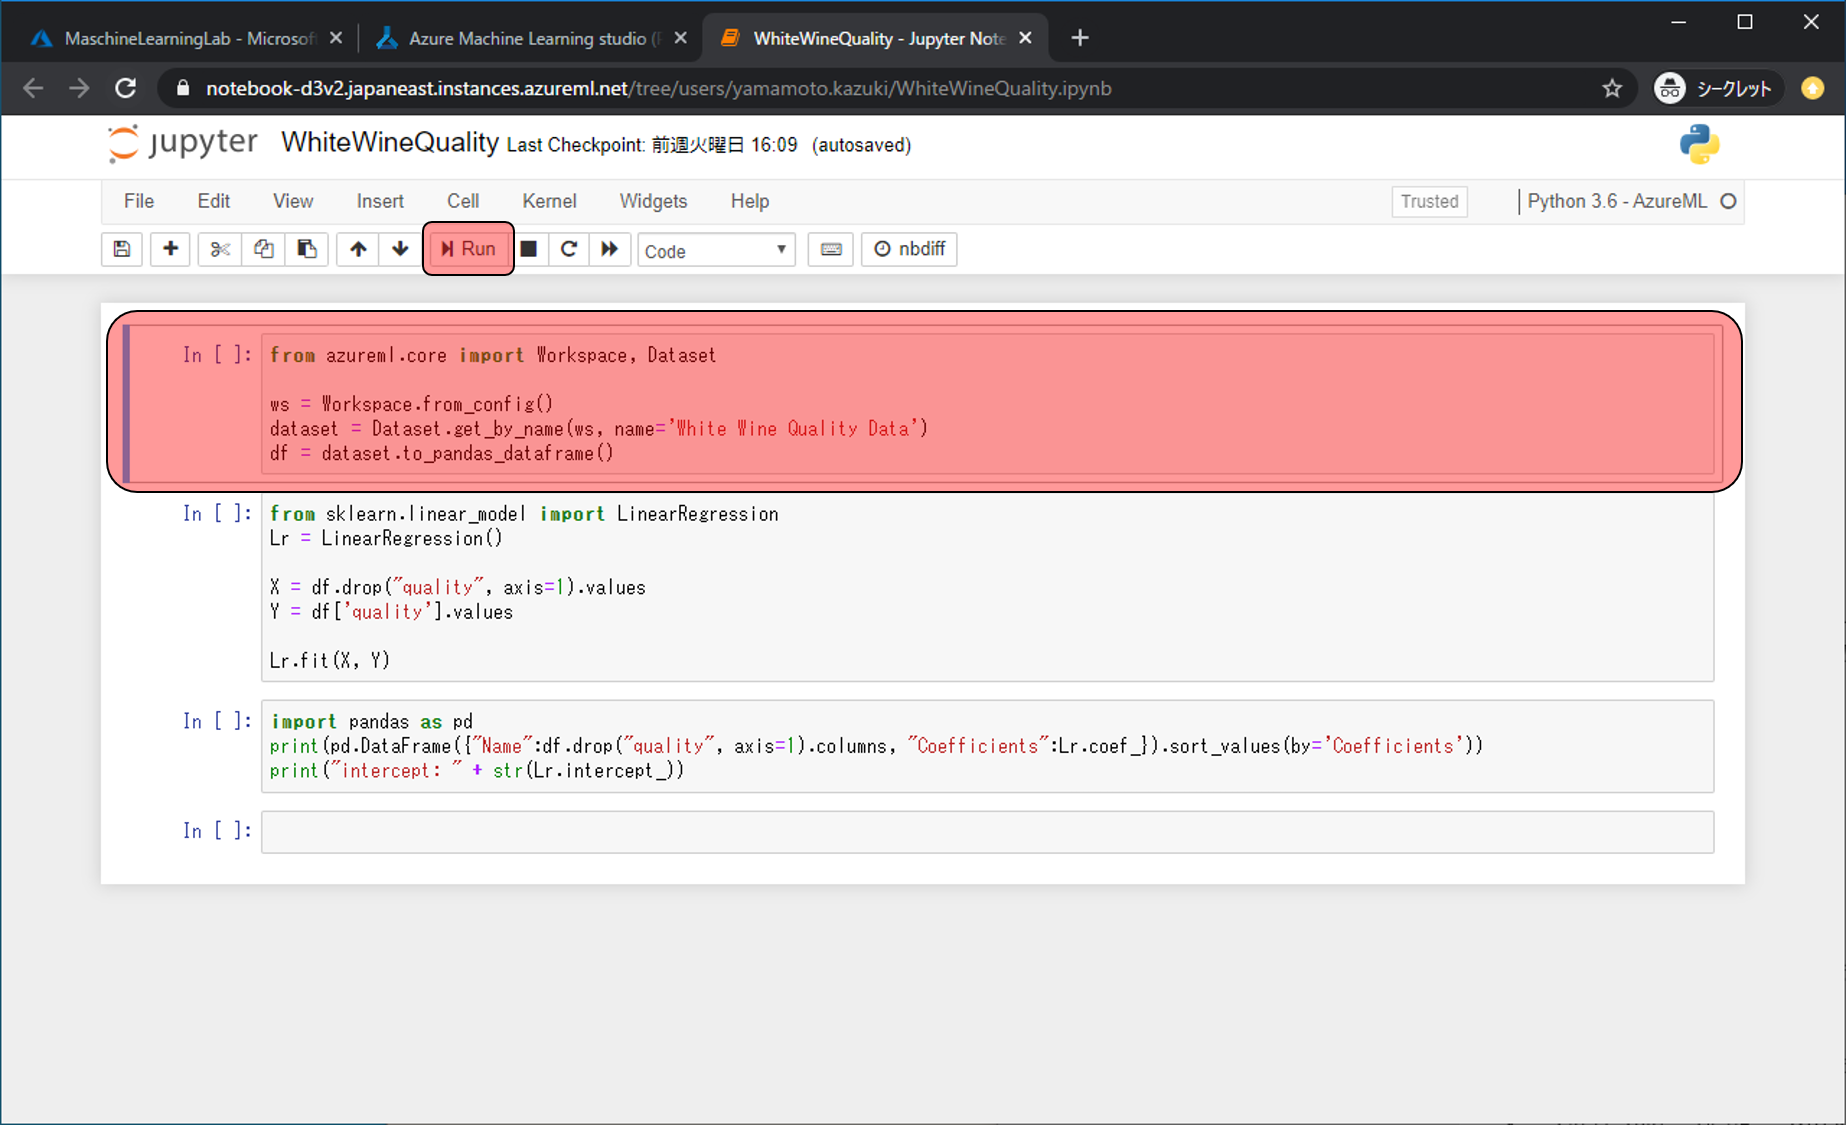This screenshot has height=1125, width=1846.
Task: Restart kernel and rerun the whole notebook
Action: (x=610, y=249)
